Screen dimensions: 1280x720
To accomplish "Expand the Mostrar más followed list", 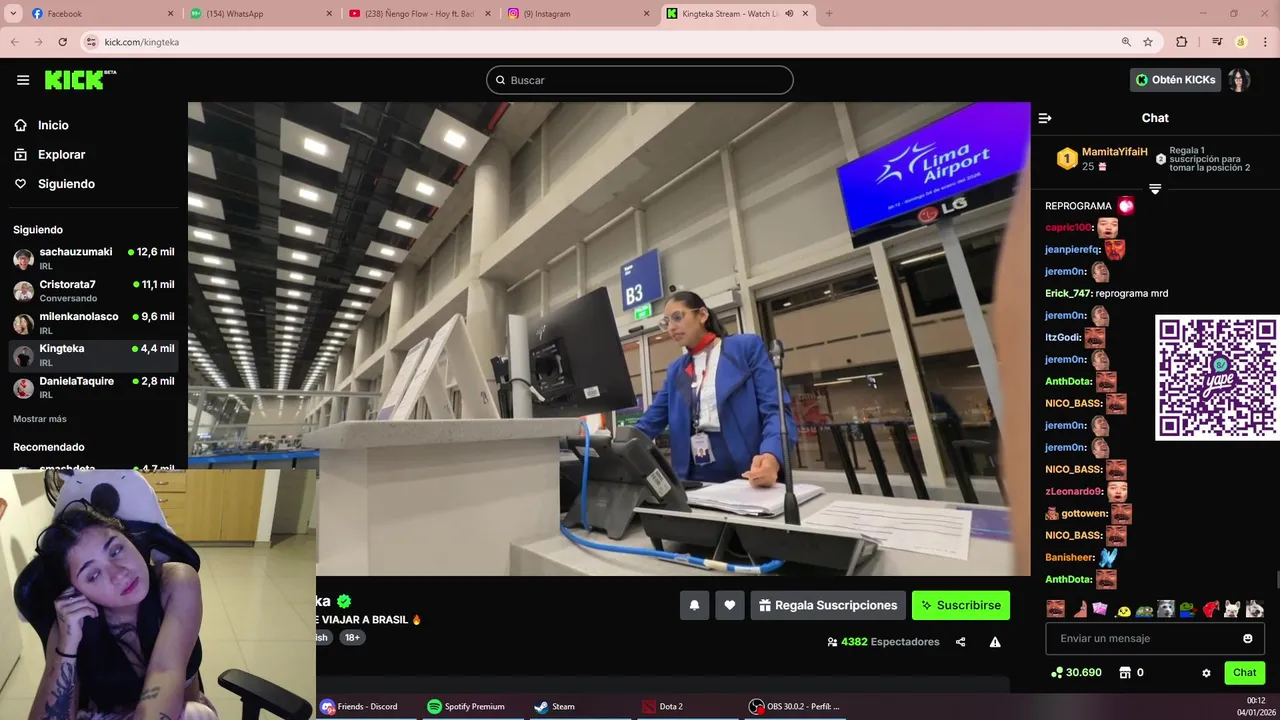I will pos(40,419).
